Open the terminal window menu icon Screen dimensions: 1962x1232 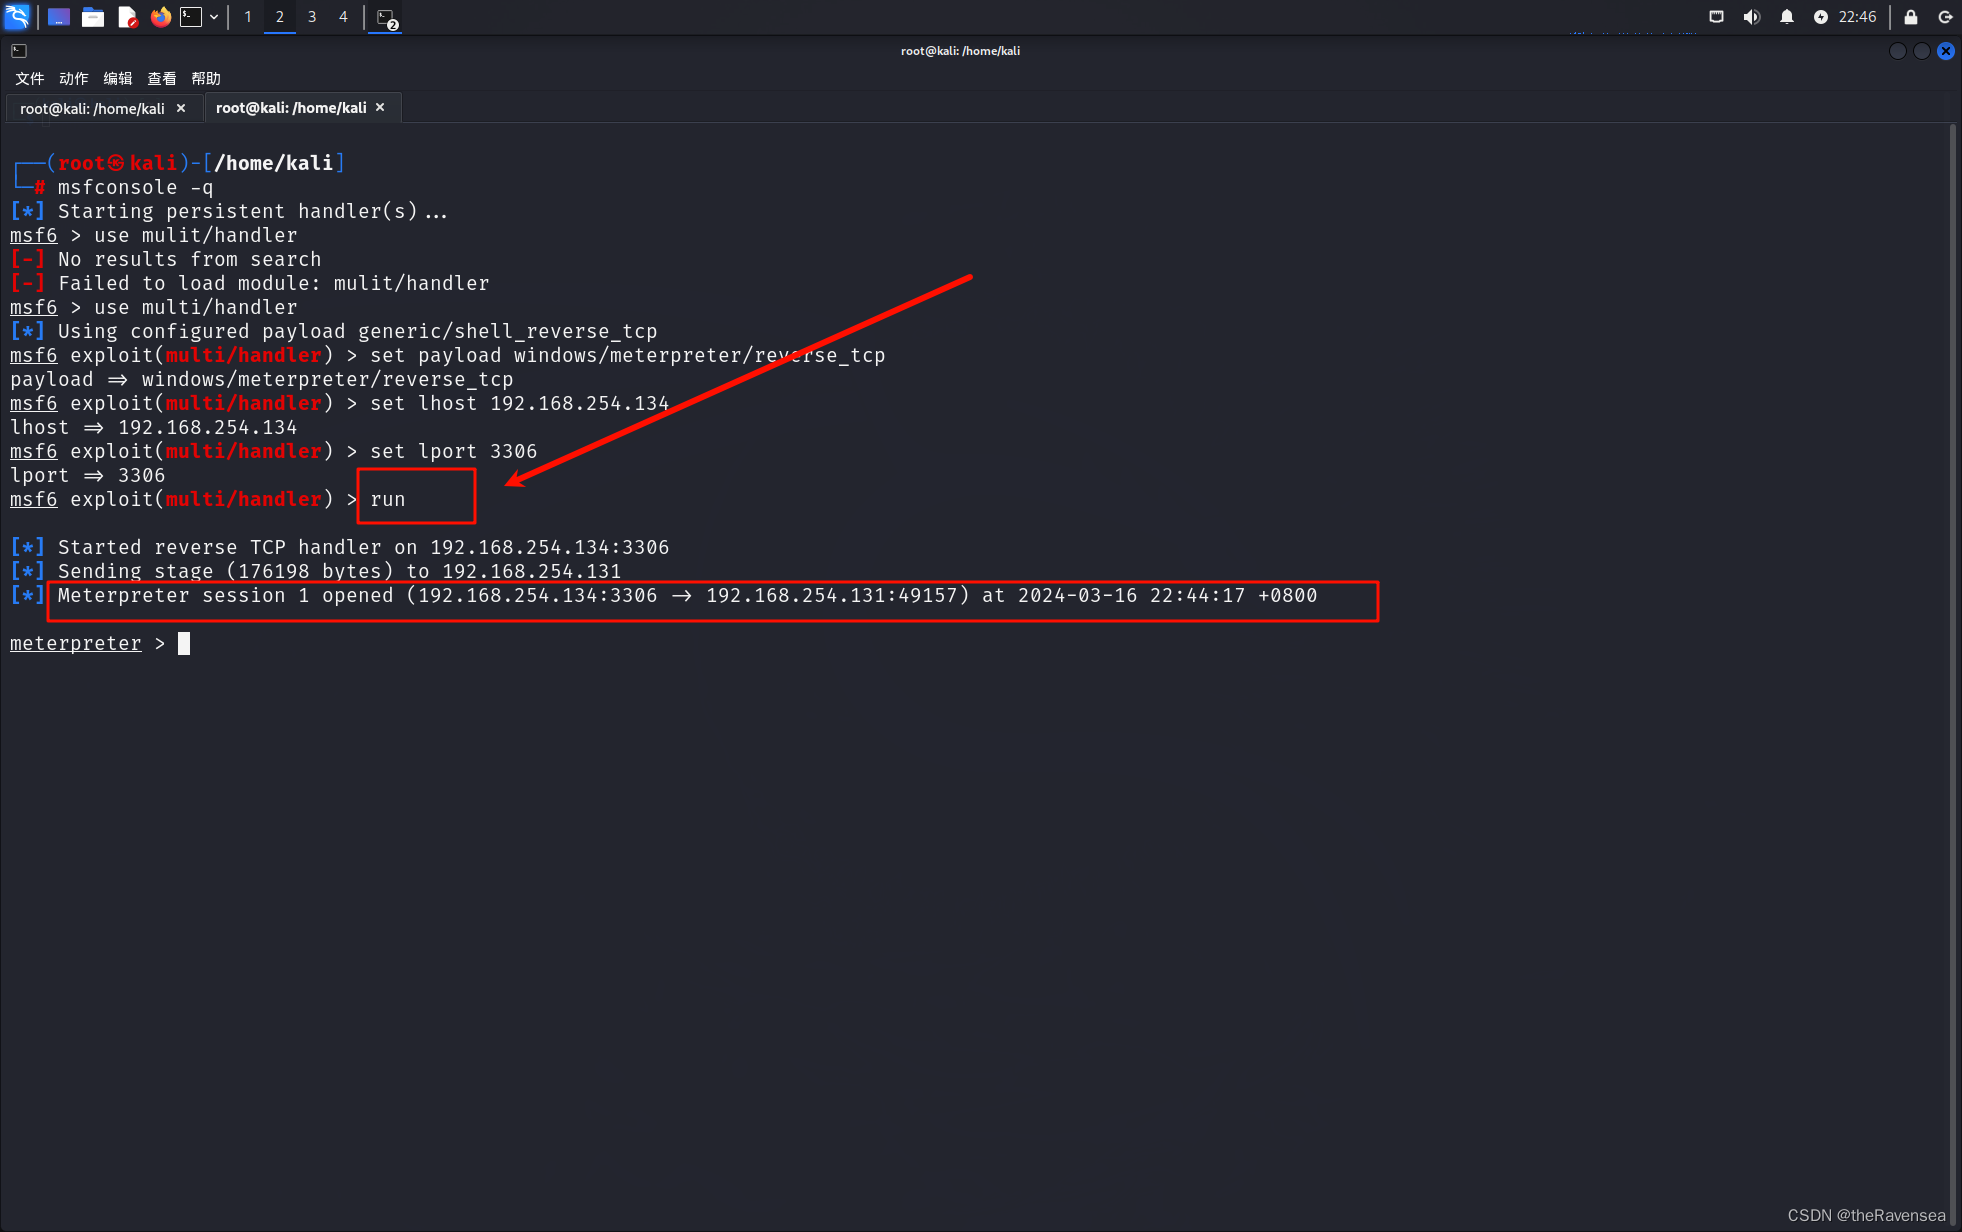pos(19,51)
